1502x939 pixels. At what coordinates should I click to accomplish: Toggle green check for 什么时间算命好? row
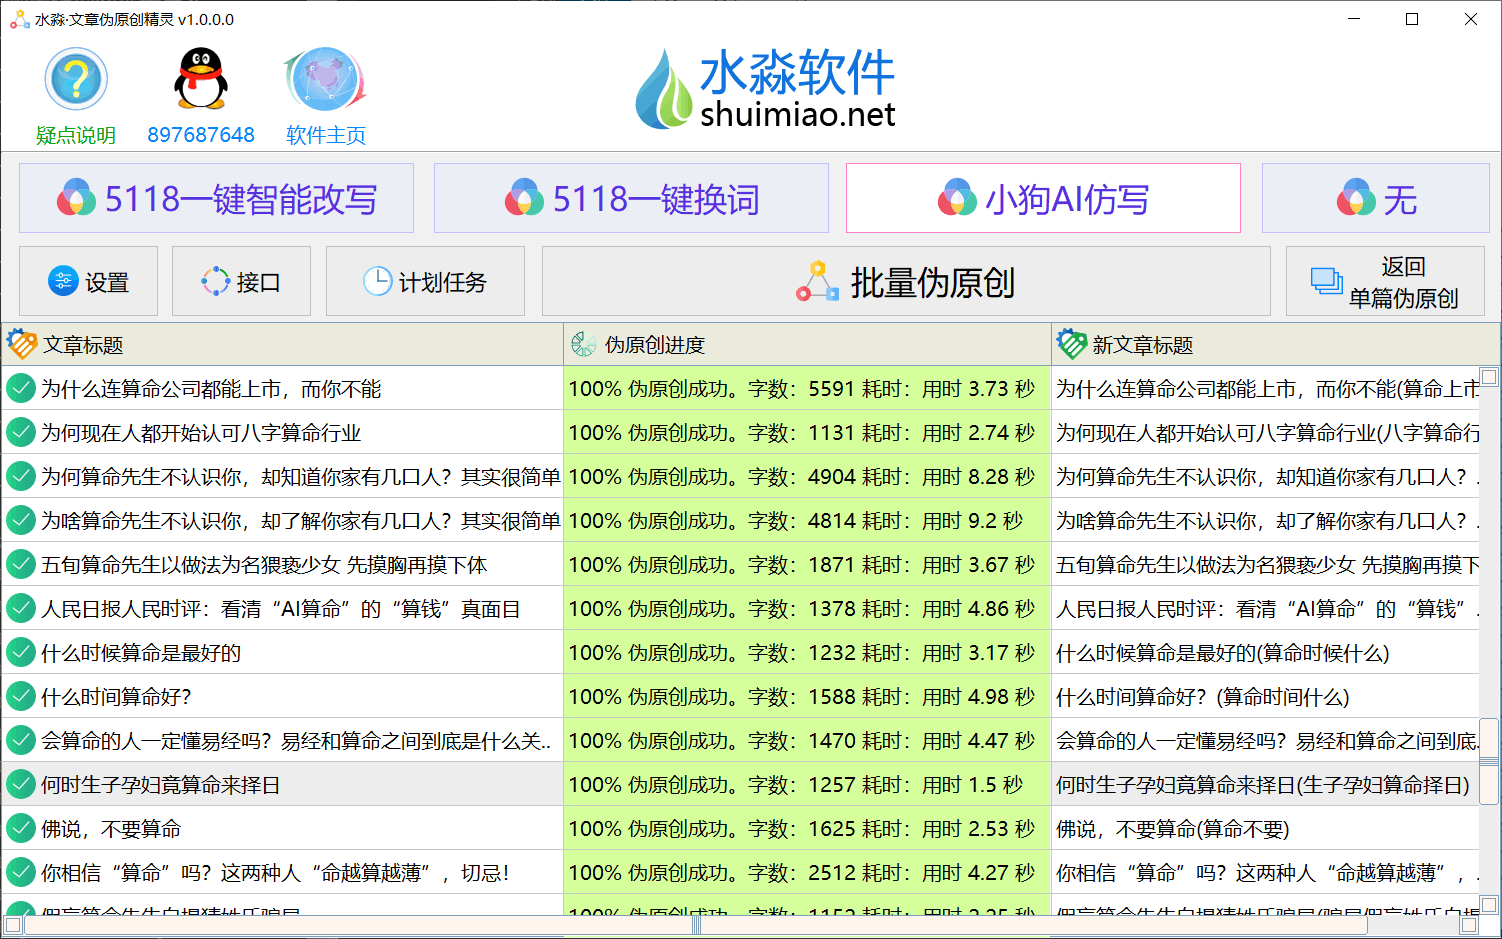[x=21, y=696]
